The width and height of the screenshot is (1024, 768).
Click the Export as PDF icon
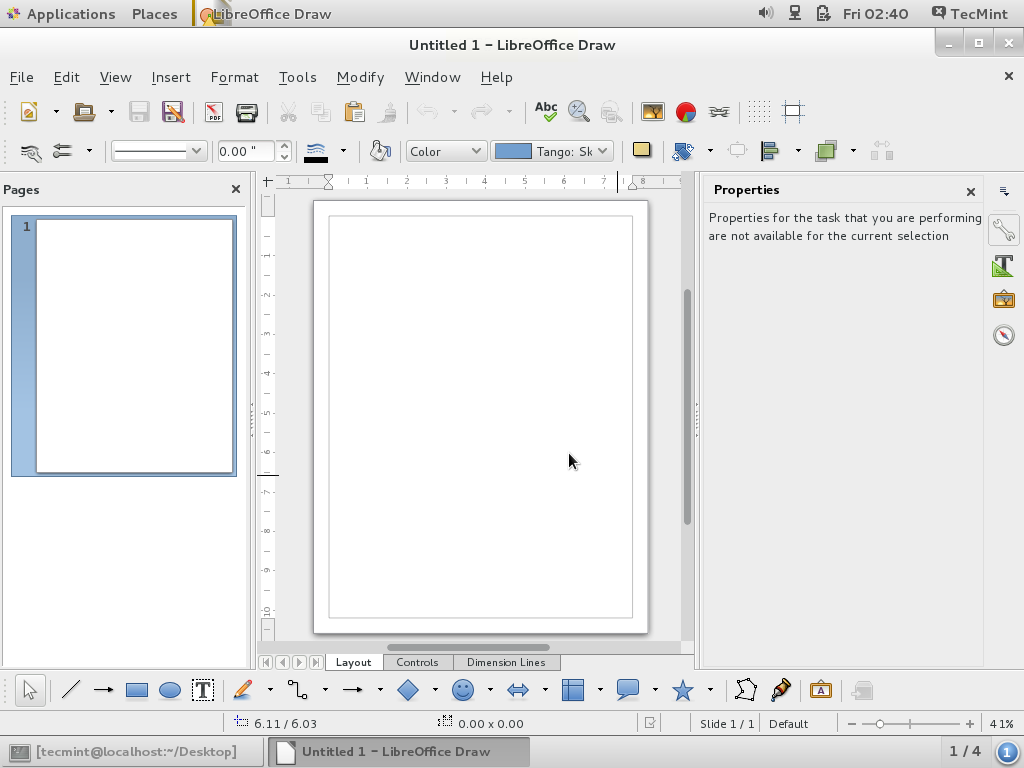(214, 112)
